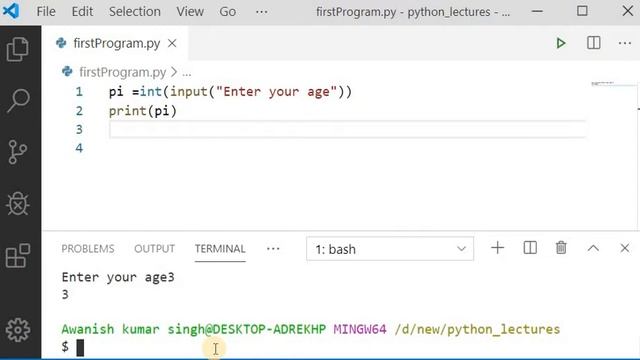The width and height of the screenshot is (640, 360).
Task: Click line number 4 in gutter
Action: pos(79,148)
